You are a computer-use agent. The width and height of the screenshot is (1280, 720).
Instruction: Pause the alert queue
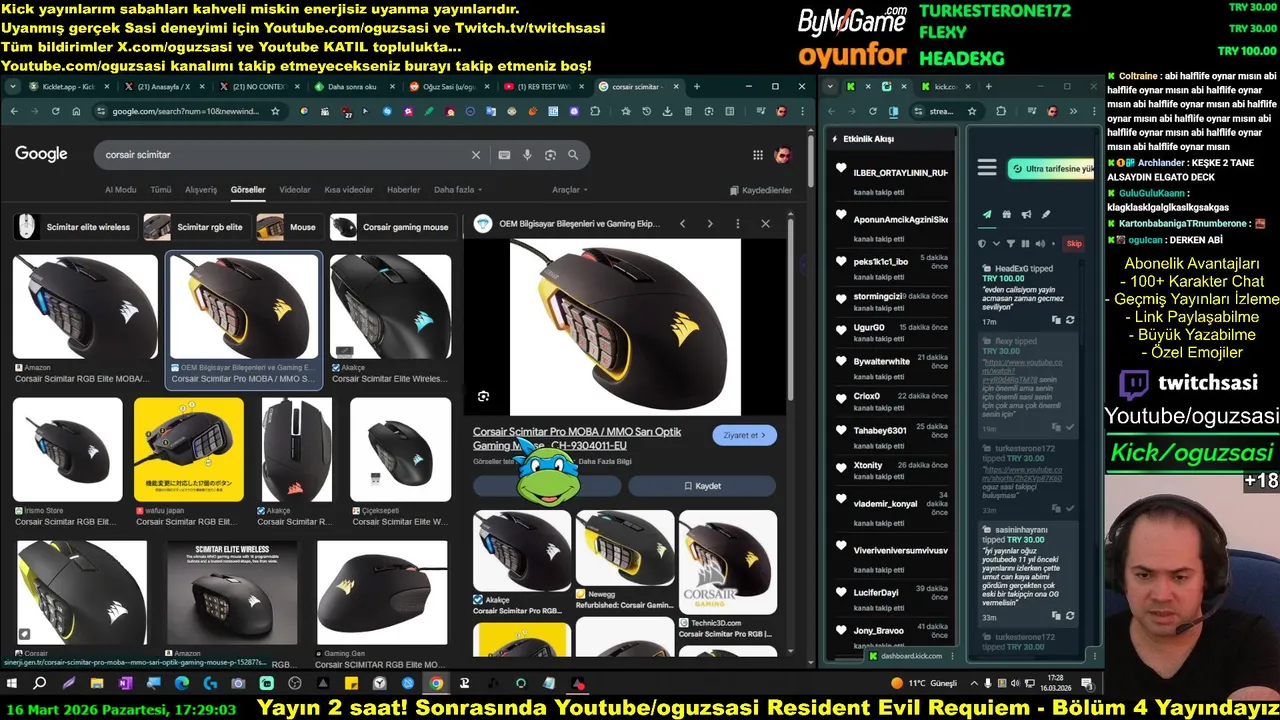(x=1025, y=243)
